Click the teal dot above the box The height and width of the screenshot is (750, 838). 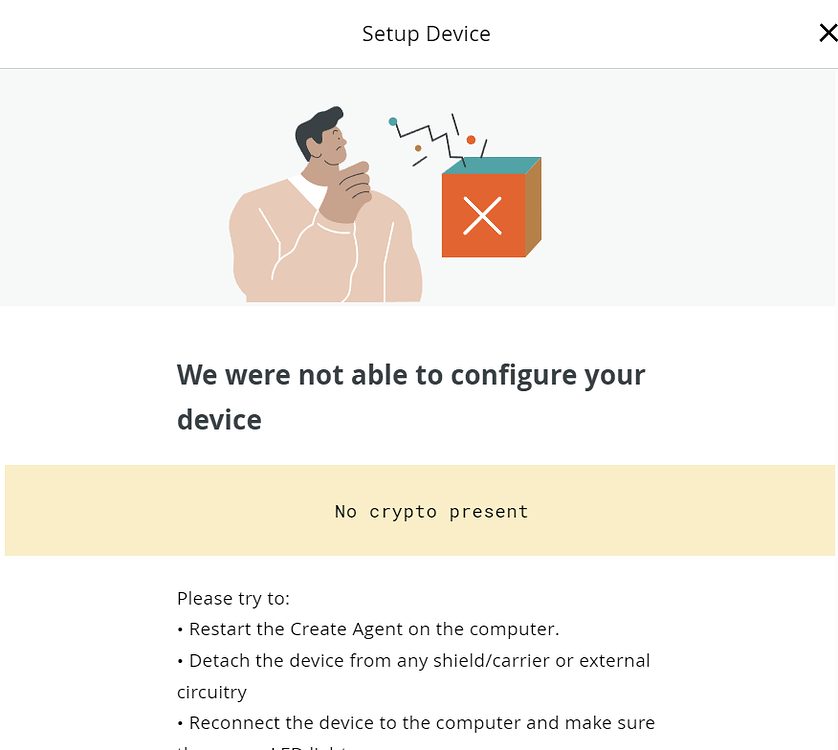pos(393,122)
